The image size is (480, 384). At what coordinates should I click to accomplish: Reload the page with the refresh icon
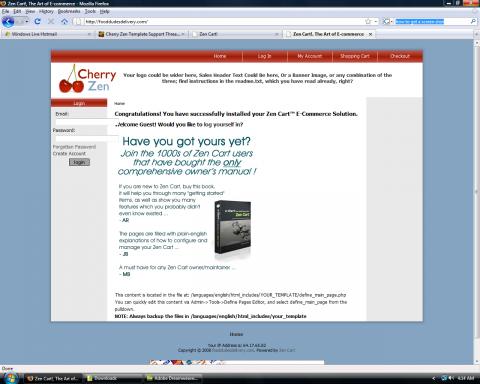pyautogui.click(x=37, y=21)
